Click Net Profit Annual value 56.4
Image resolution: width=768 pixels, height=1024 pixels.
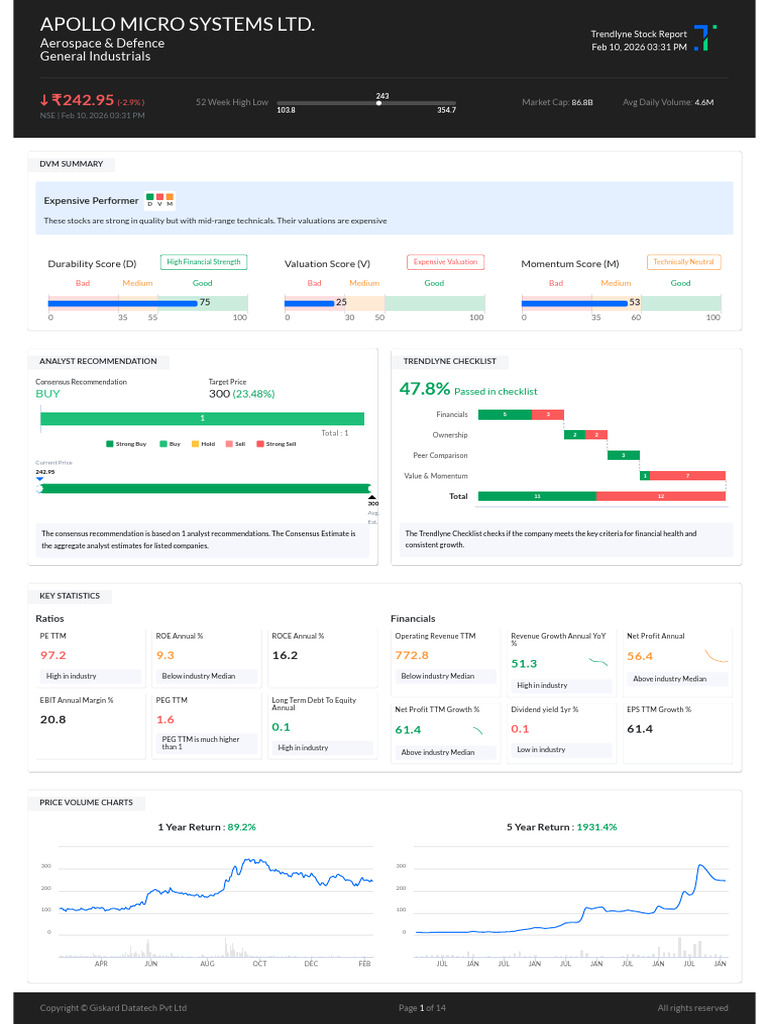(640, 657)
